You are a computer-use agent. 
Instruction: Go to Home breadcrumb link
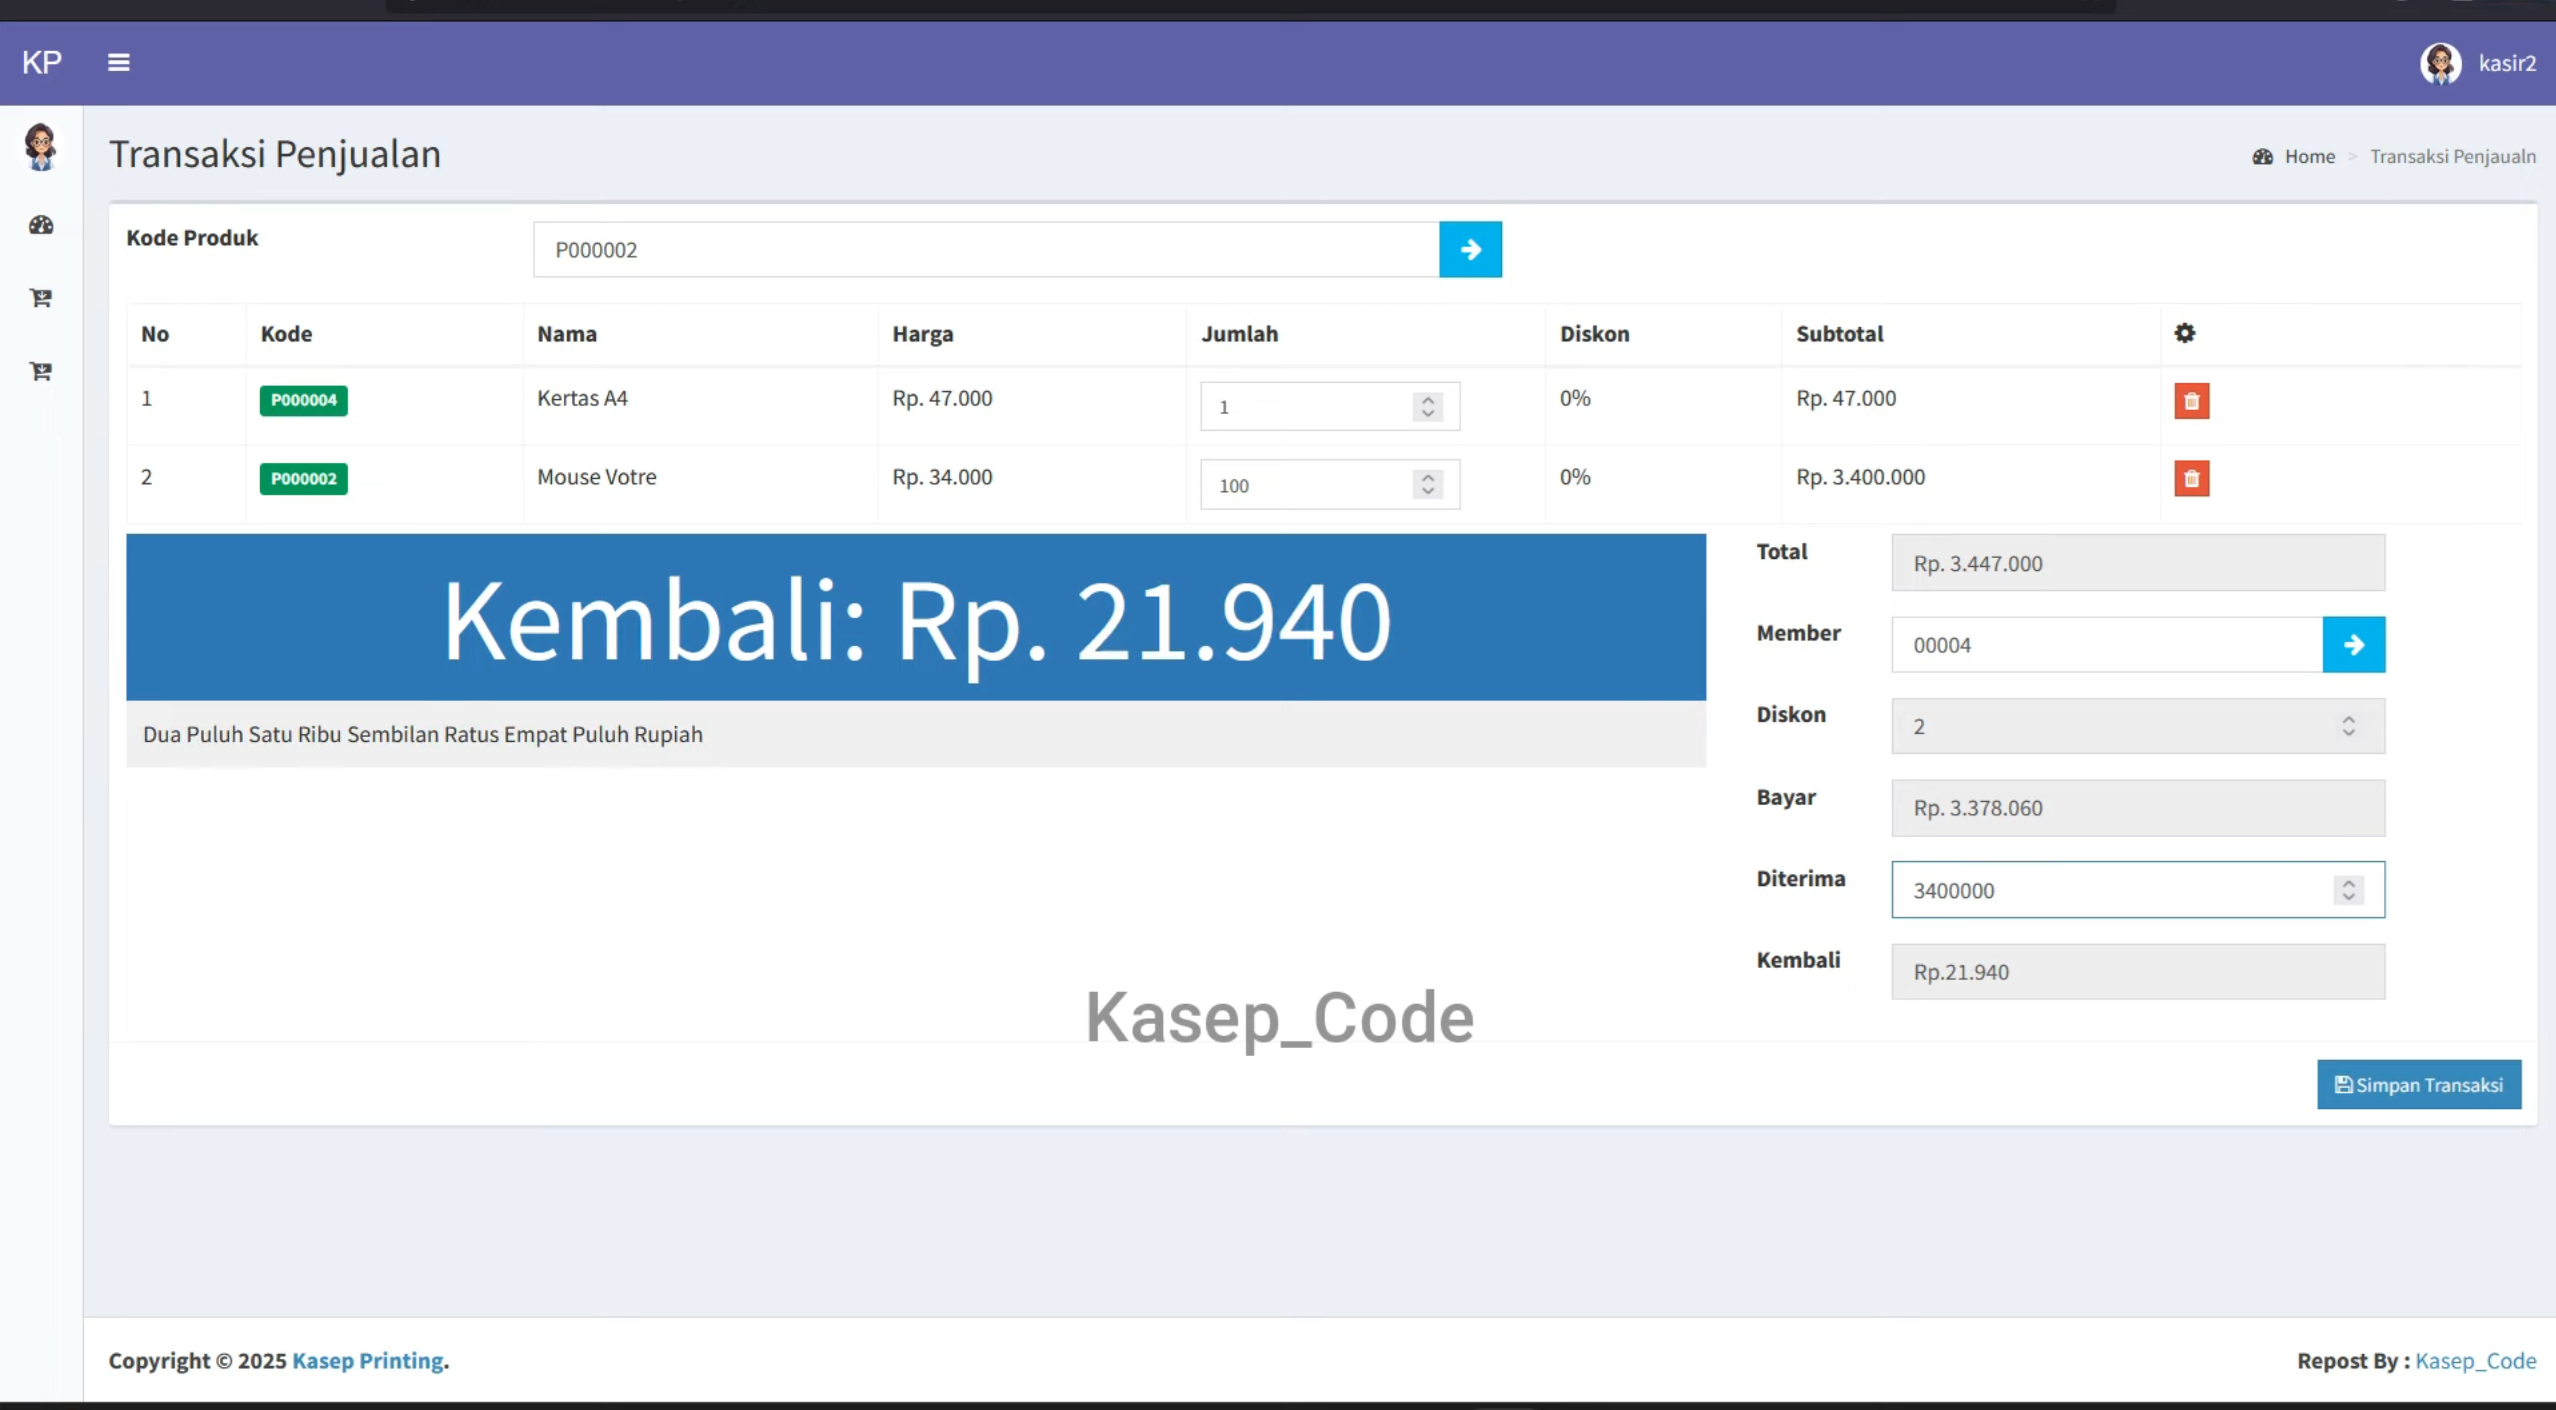2309,157
